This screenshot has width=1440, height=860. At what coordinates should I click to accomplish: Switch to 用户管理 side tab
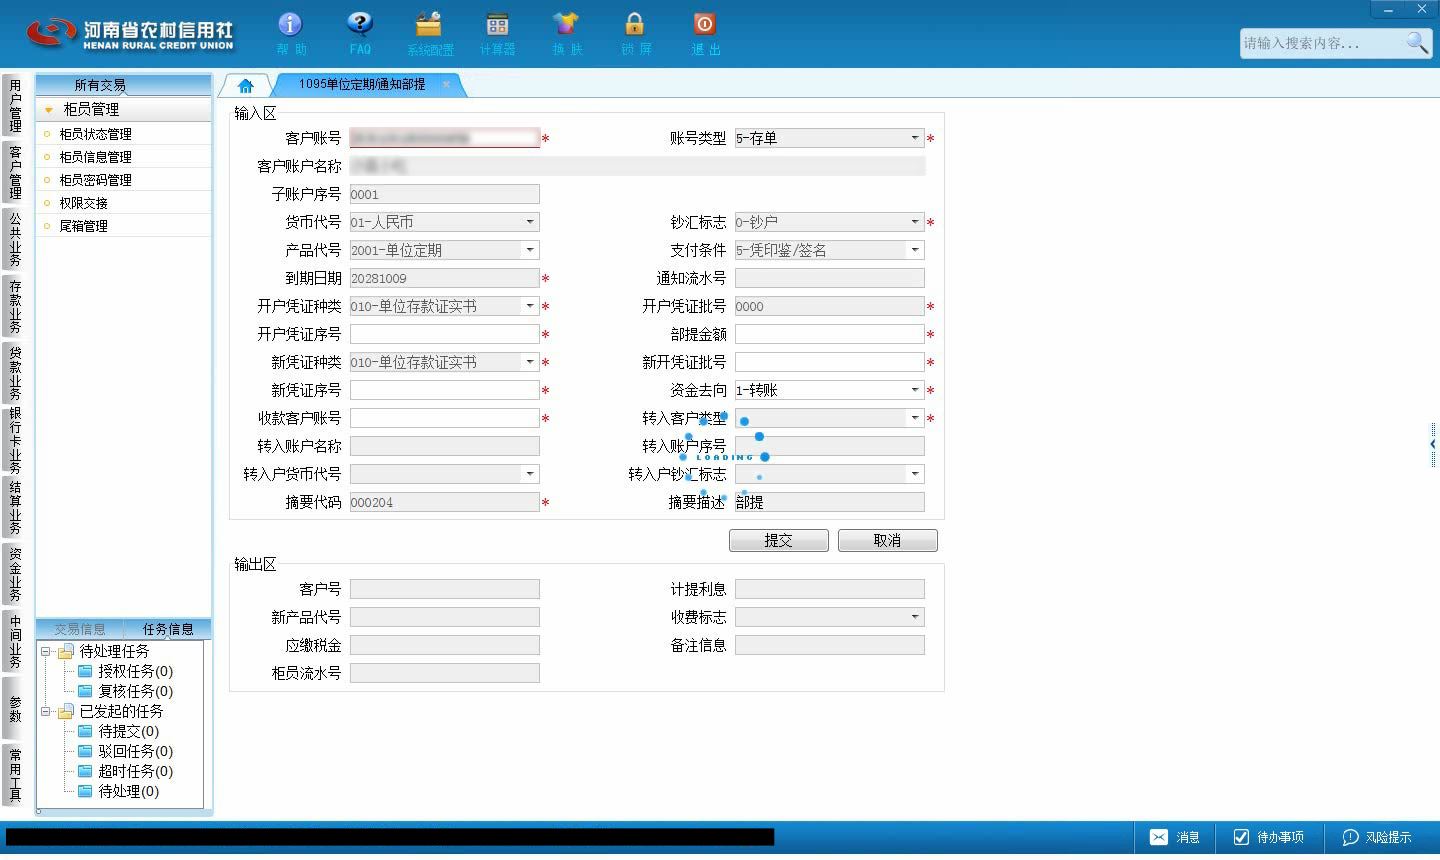15,106
